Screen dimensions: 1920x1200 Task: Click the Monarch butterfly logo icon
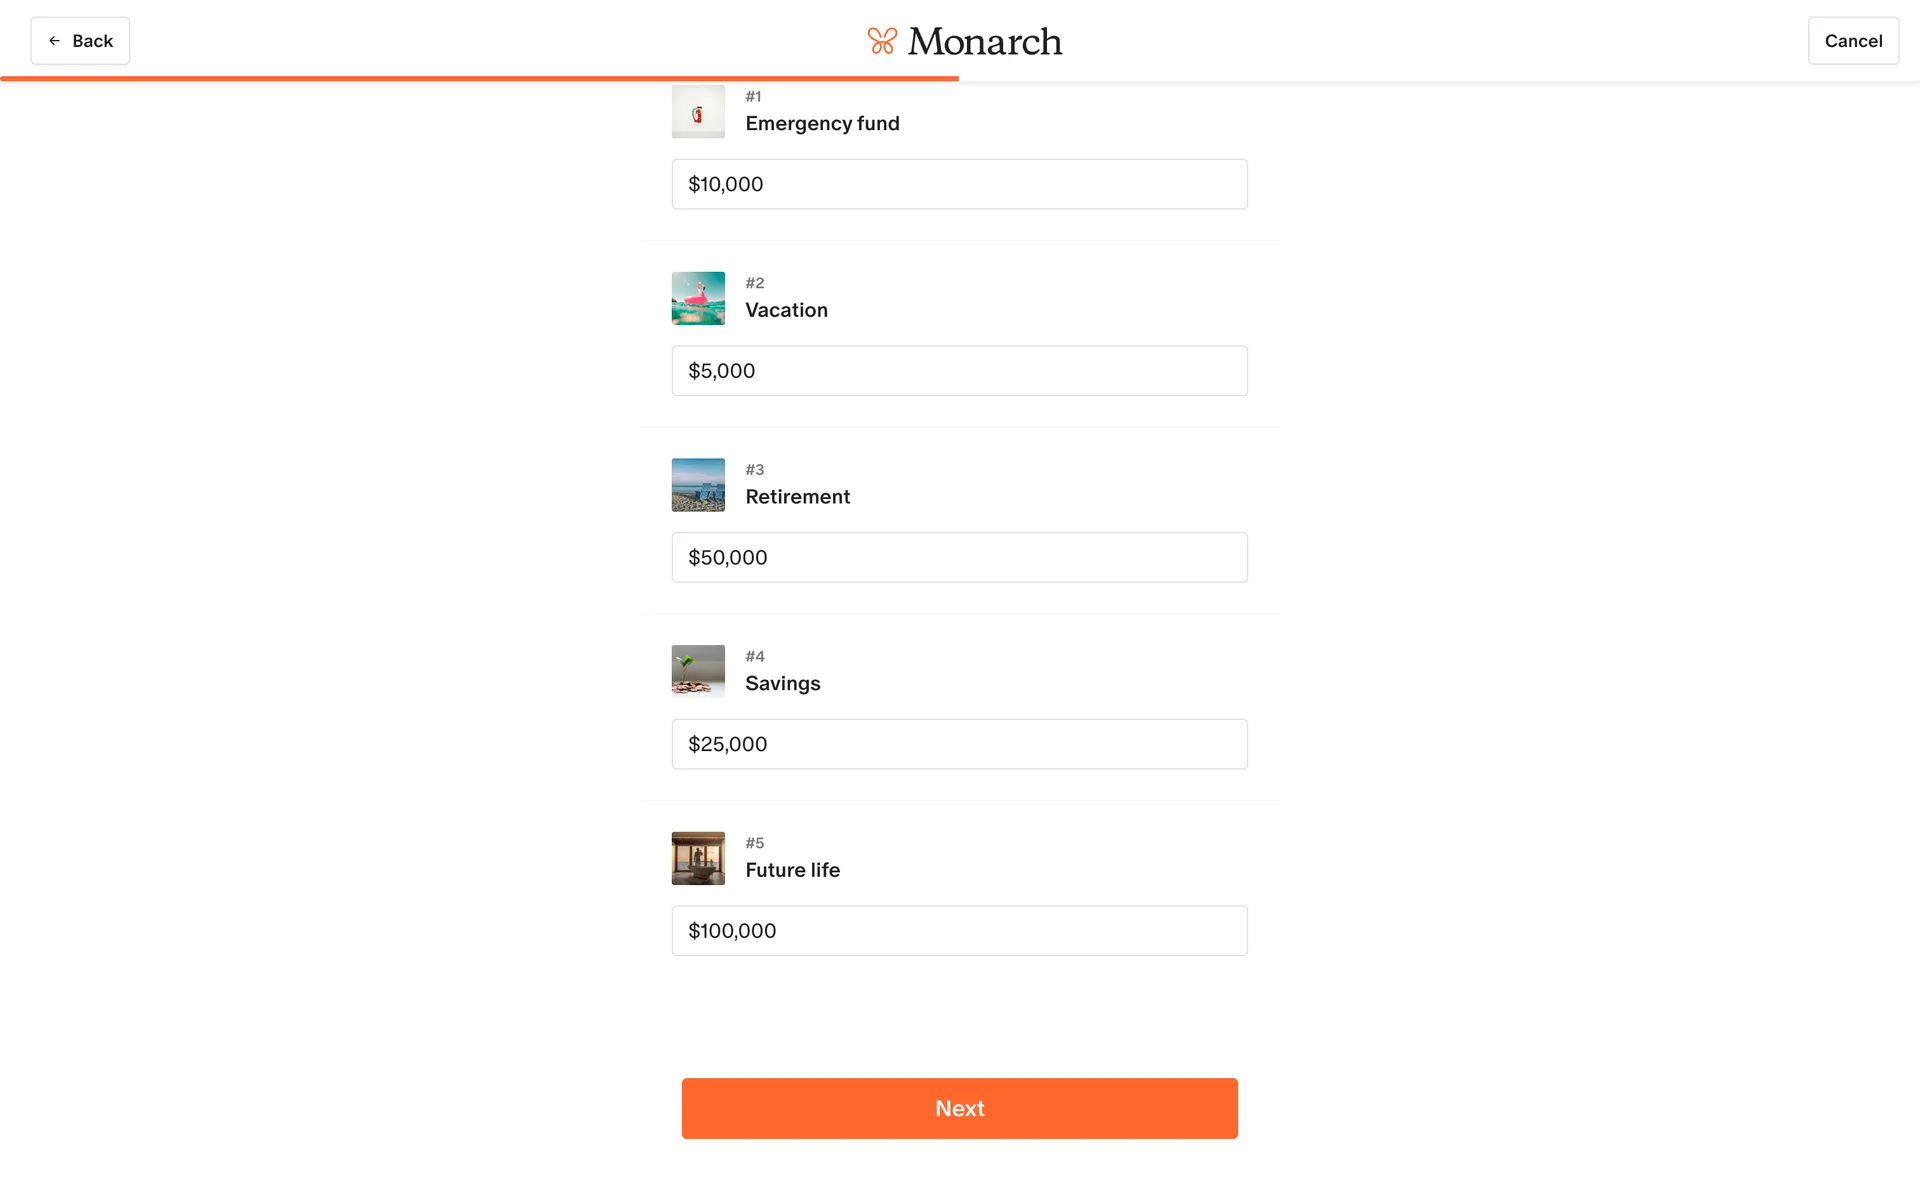tap(881, 41)
